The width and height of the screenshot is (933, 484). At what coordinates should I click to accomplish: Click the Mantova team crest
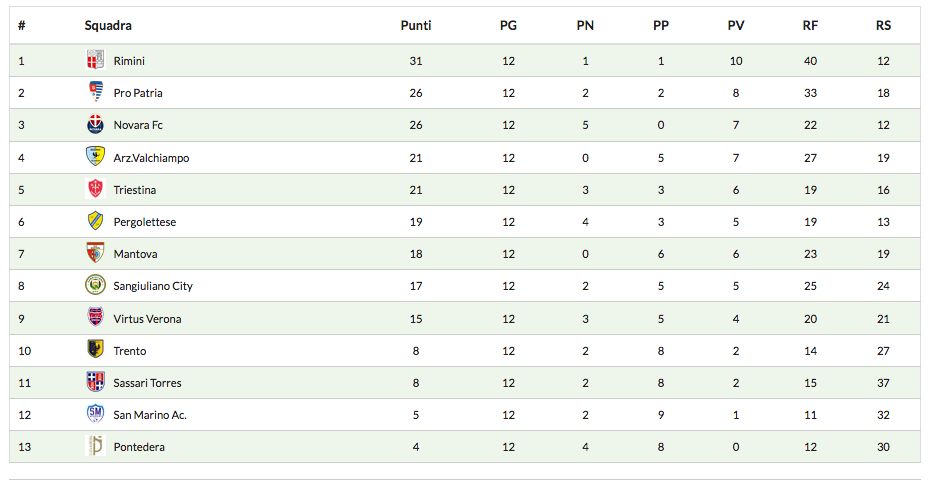click(95, 254)
